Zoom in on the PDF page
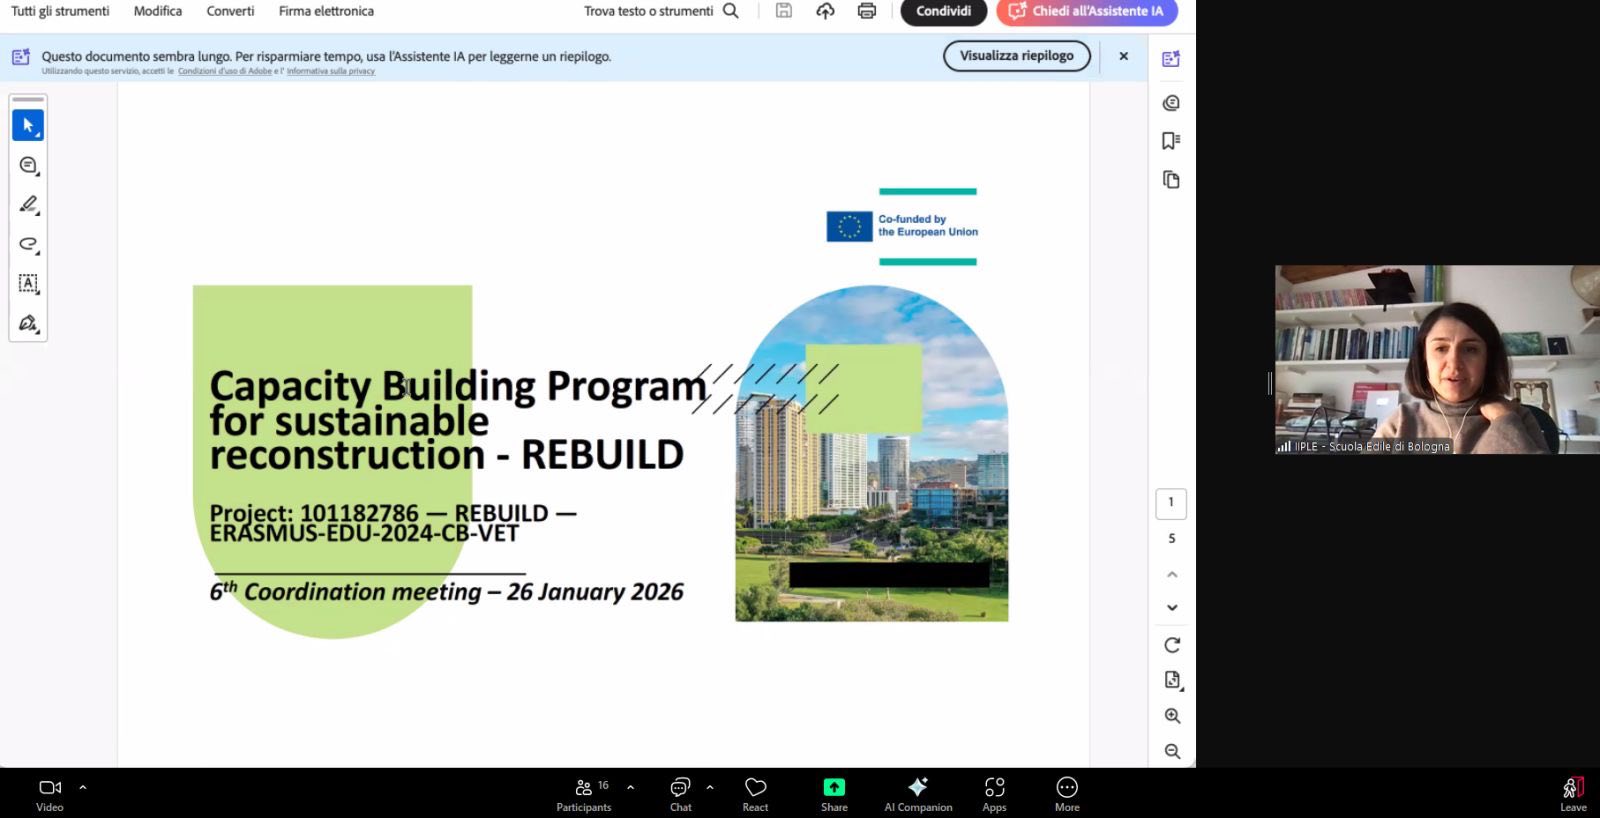1600x818 pixels. tap(1172, 716)
